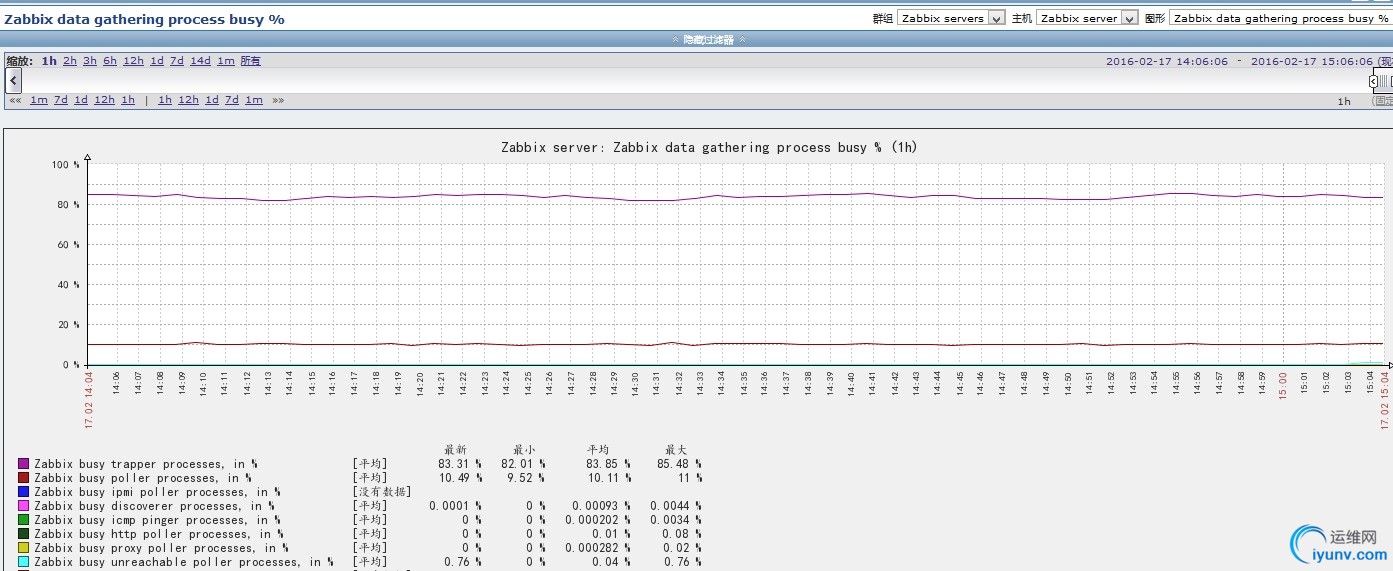Move period back by 7d
Viewport: 1393px width, 571px height.
tap(61, 100)
